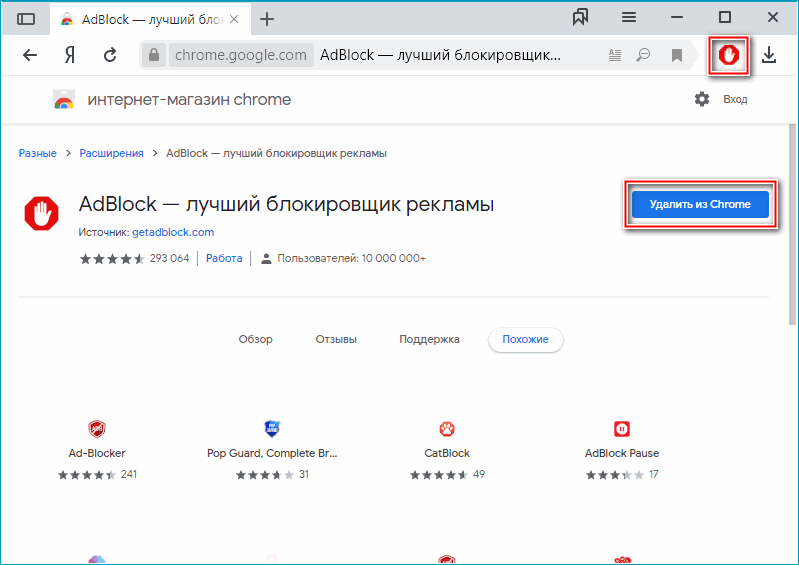Click интернет-магазин chrome heading
Image resolution: width=799 pixels, height=565 pixels.
[x=189, y=100]
